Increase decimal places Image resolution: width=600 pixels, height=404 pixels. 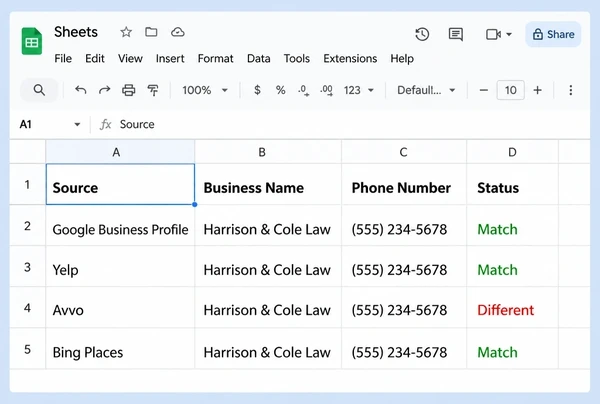point(326,90)
